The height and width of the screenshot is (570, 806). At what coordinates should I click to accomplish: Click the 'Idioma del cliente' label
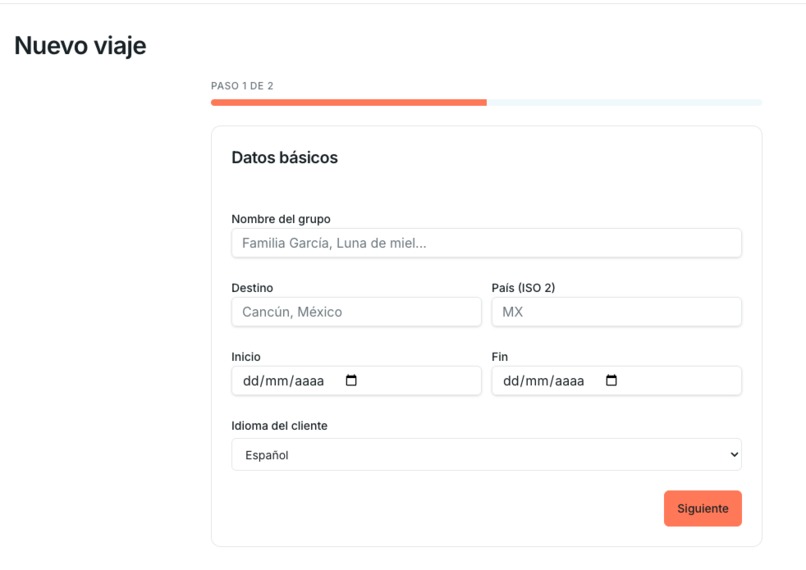click(279, 426)
